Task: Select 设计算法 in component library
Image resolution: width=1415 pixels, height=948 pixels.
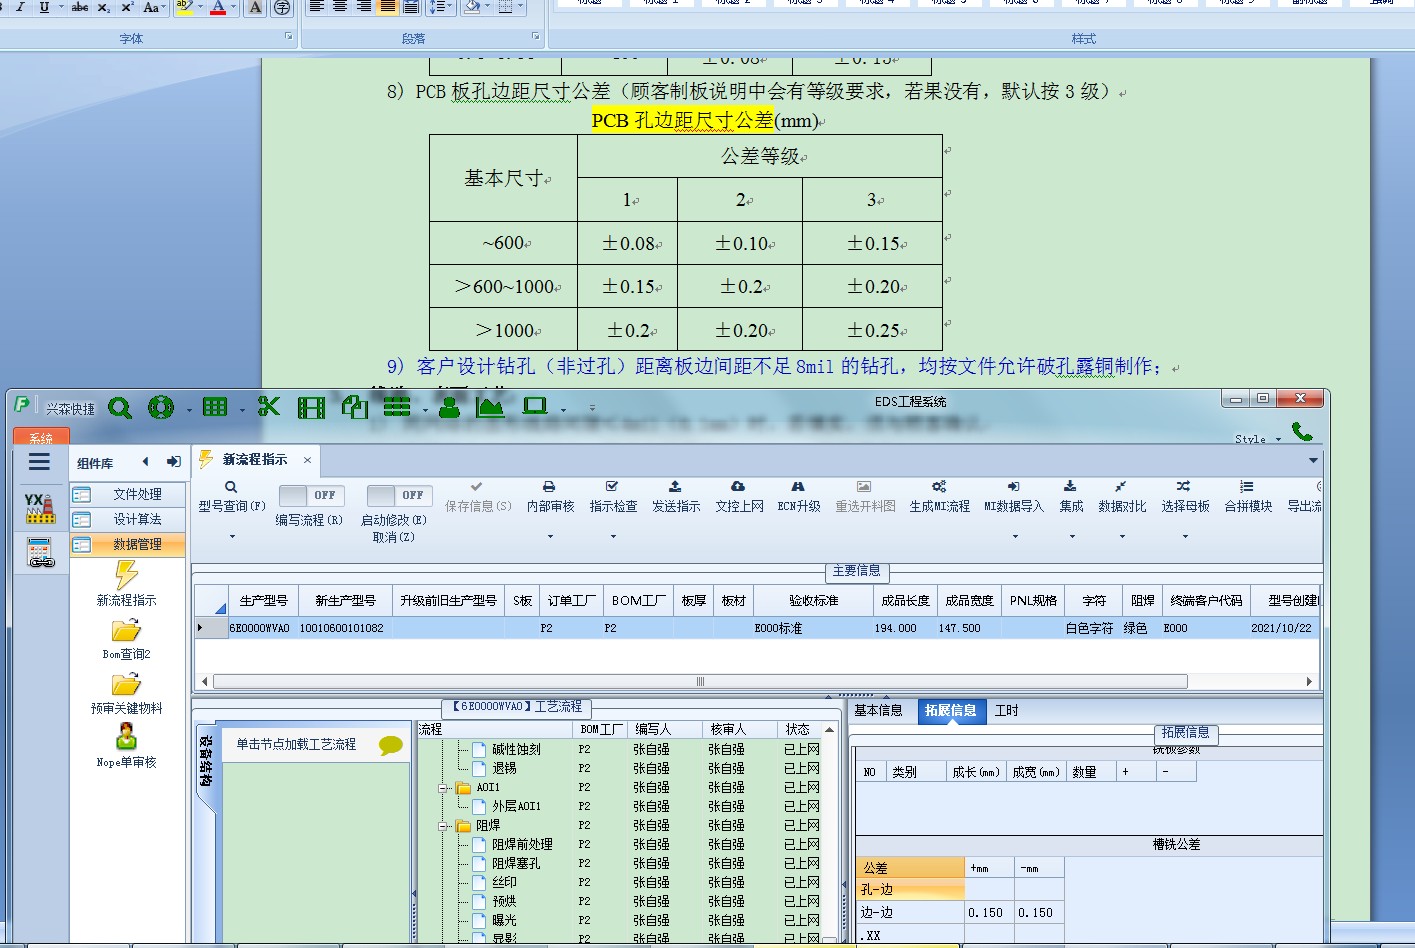Action: [x=128, y=519]
